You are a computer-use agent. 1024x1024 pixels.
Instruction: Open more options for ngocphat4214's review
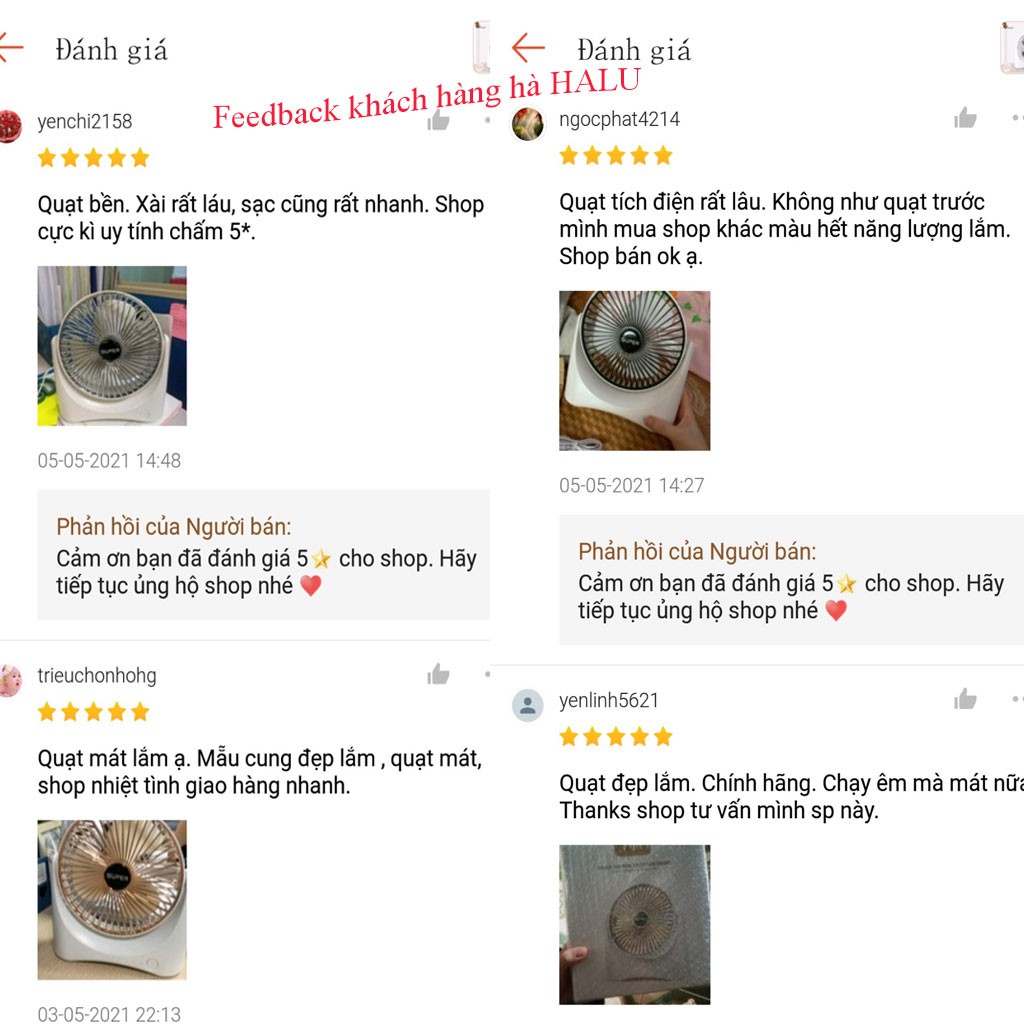[1017, 118]
